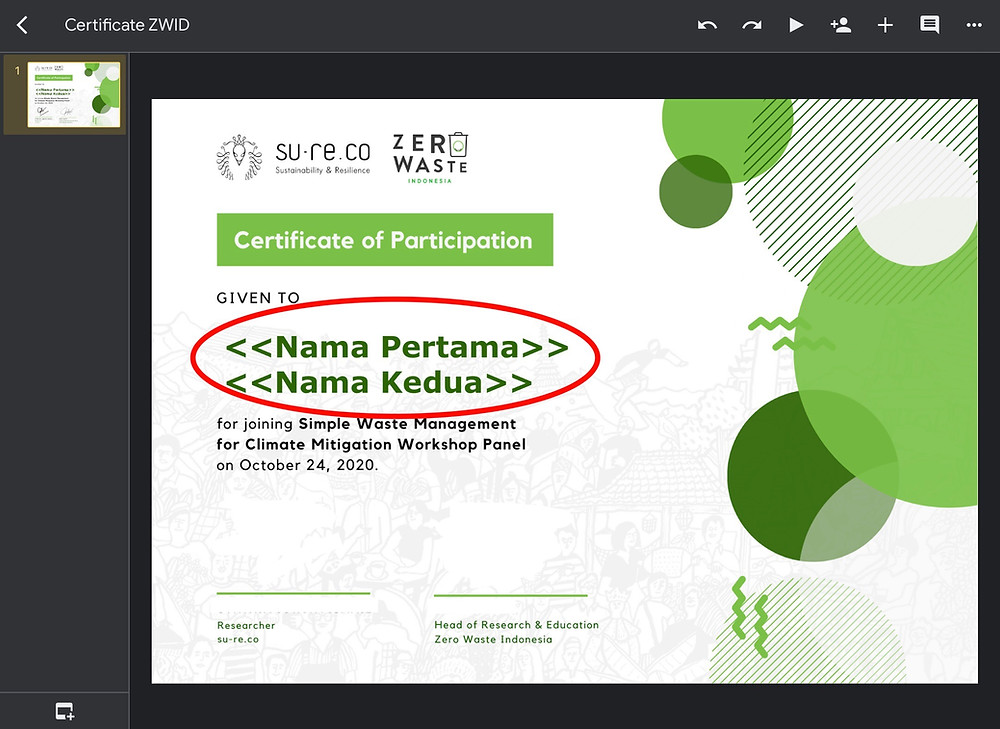1000x729 pixels.
Task: Click the su-re.co logo on the slide
Action: click(293, 157)
